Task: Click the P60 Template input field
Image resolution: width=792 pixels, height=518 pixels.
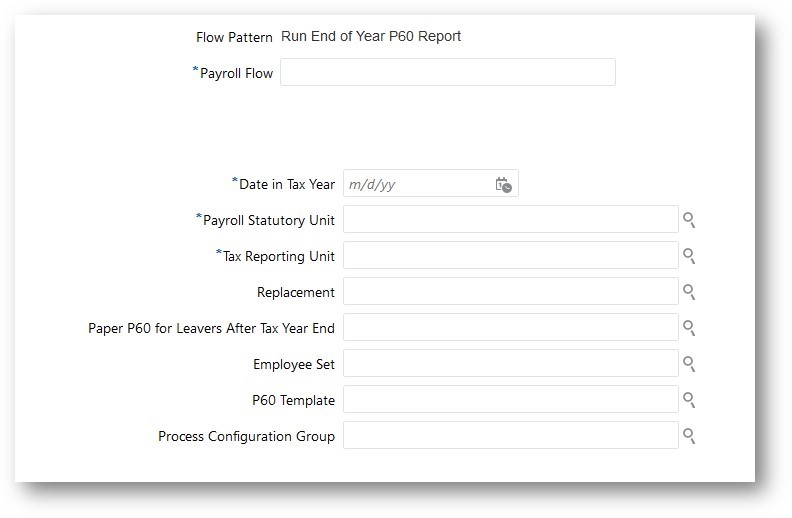Action: [510, 400]
